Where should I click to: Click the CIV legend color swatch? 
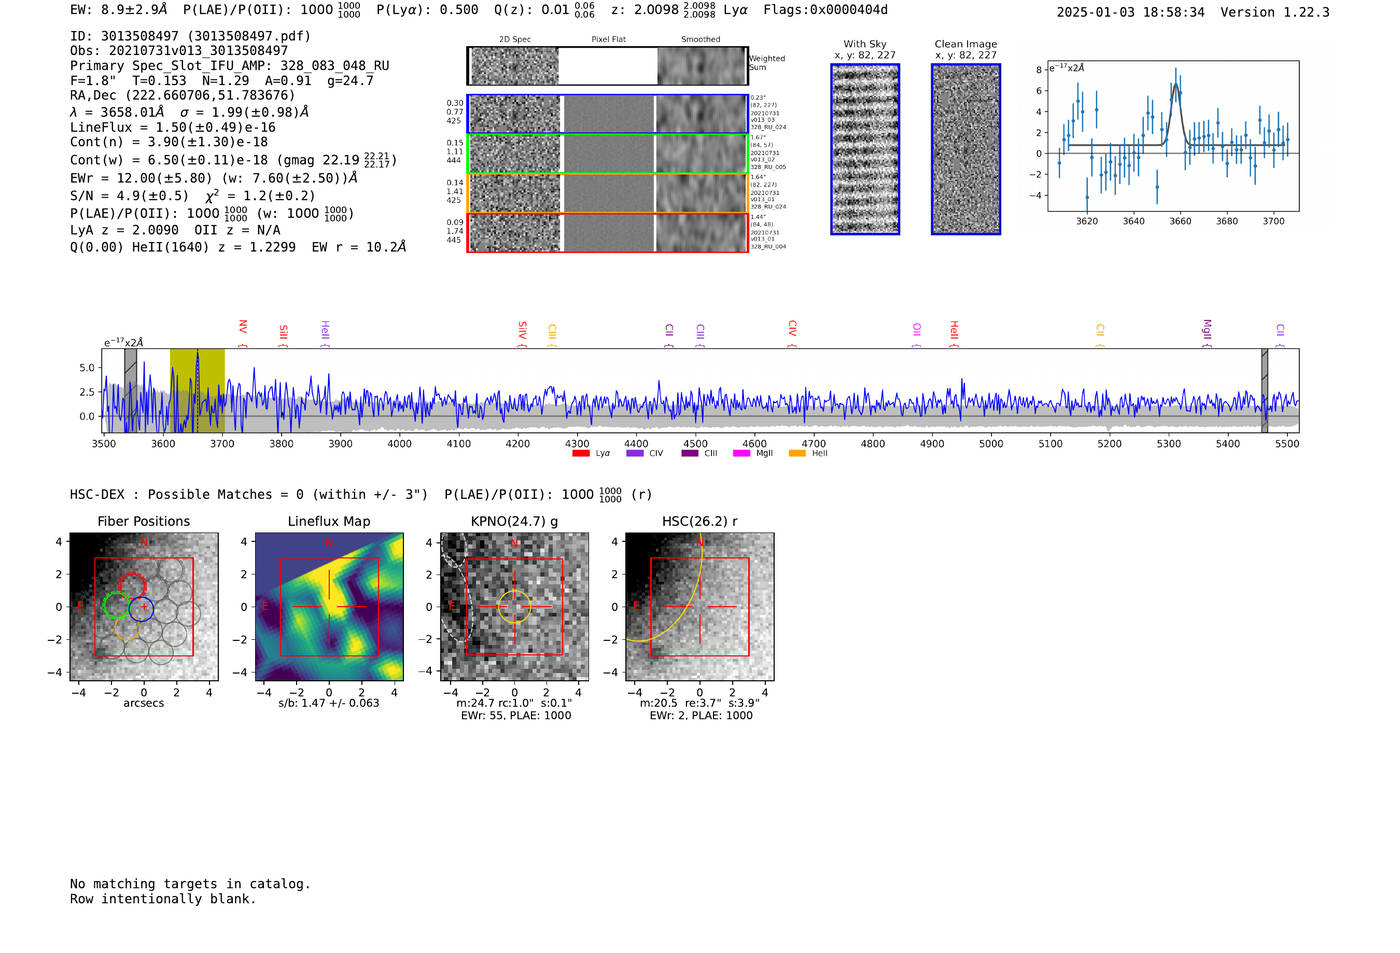634,454
